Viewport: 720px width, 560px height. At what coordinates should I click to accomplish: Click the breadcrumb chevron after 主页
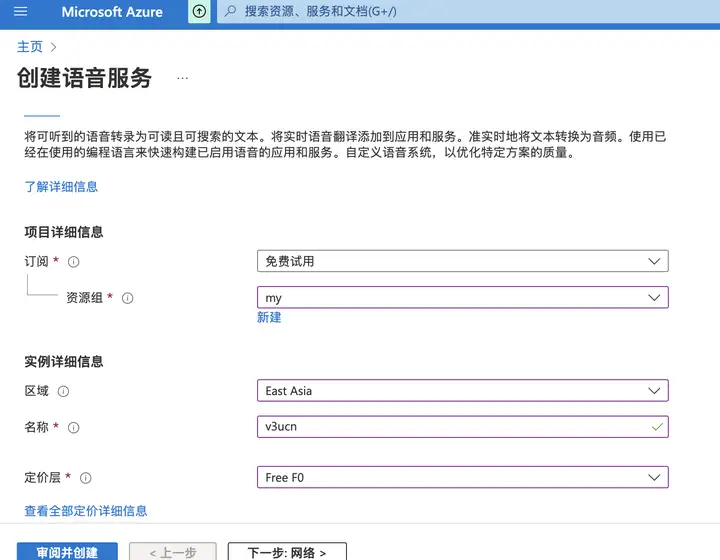[x=53, y=47]
